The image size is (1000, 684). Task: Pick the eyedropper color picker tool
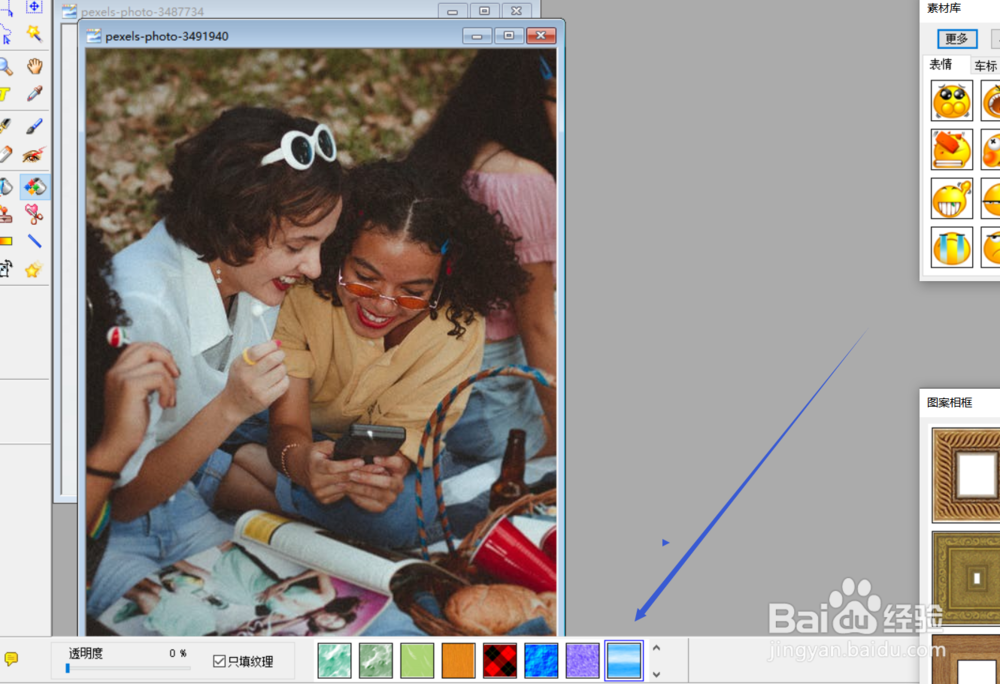point(34,94)
